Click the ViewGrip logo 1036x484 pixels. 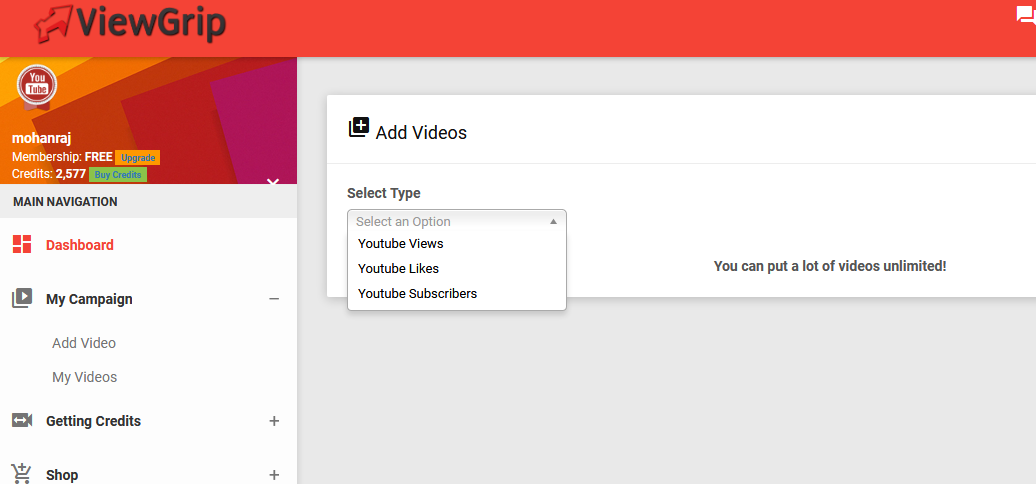pyautogui.click(x=130, y=24)
